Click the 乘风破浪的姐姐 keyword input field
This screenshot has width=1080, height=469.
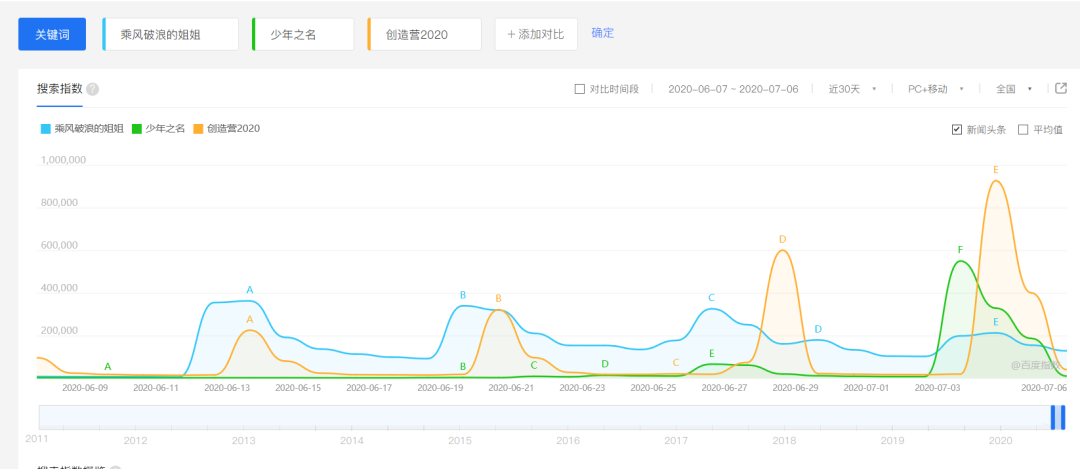[x=172, y=34]
